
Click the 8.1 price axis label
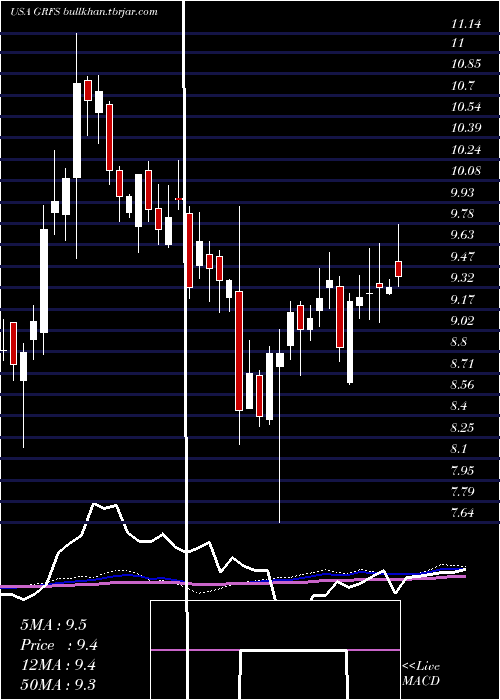click(x=459, y=448)
